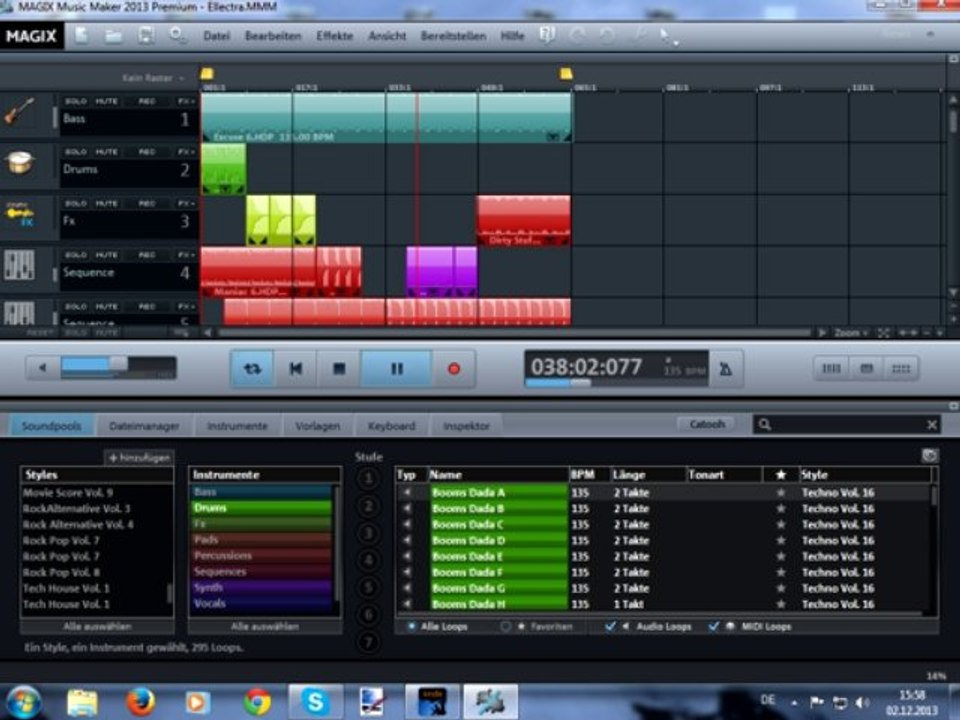This screenshot has width=960, height=720.
Task: Click the Catooh button
Action: coord(707,424)
